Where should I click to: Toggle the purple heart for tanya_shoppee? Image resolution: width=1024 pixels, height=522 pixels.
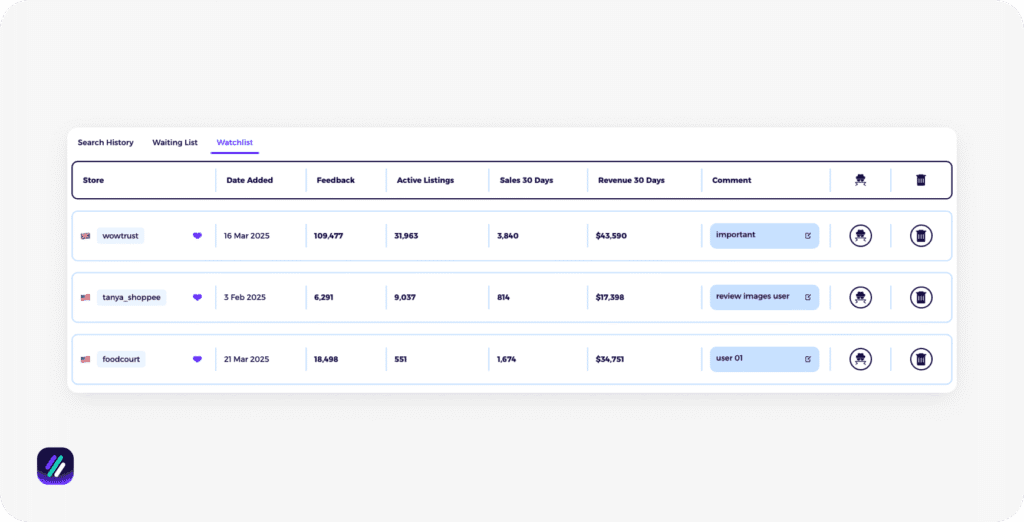(197, 297)
